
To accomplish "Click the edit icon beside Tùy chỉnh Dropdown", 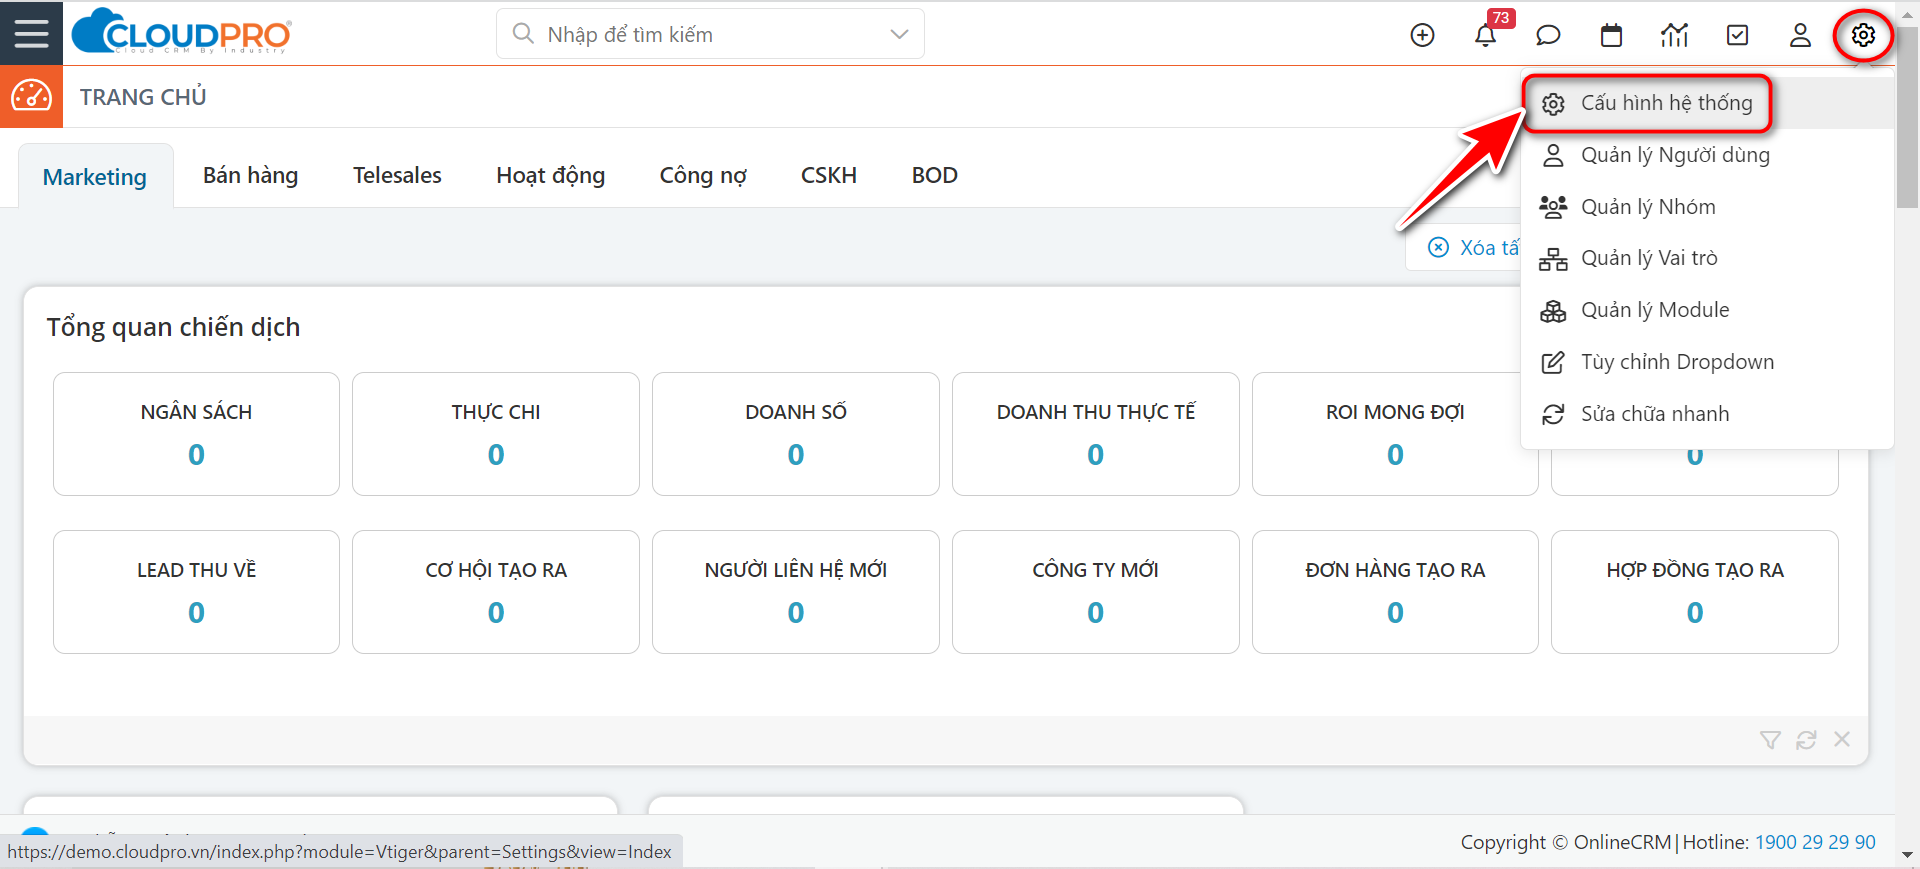I will coord(1553,362).
